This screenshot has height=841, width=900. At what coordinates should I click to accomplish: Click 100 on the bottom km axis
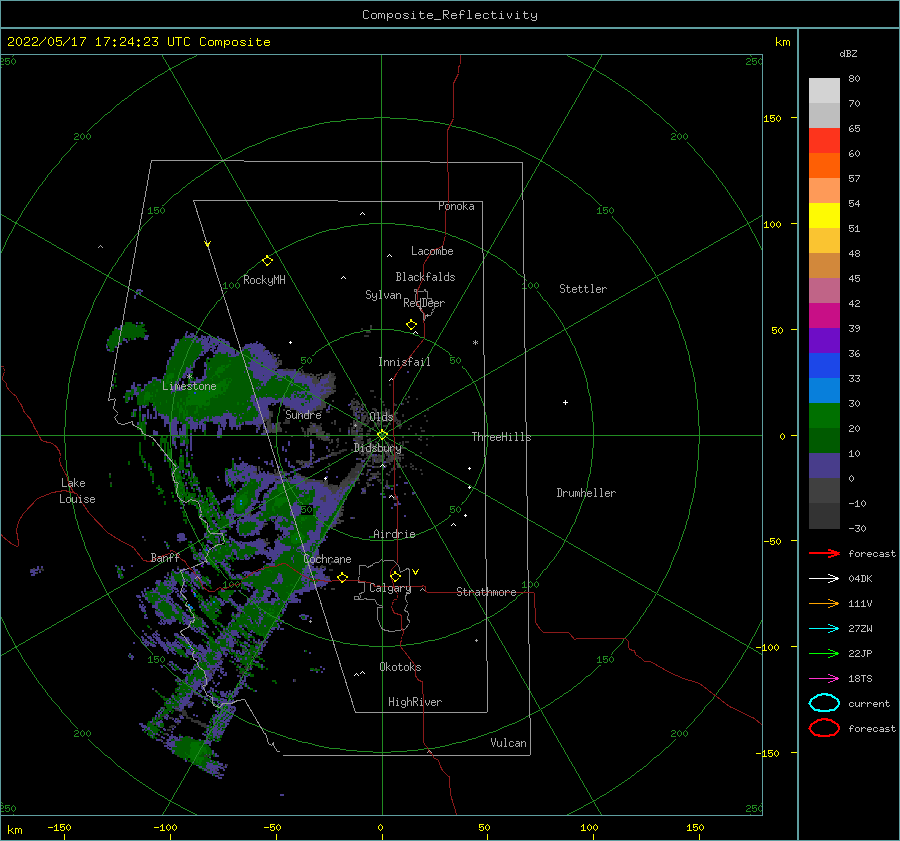tap(589, 827)
